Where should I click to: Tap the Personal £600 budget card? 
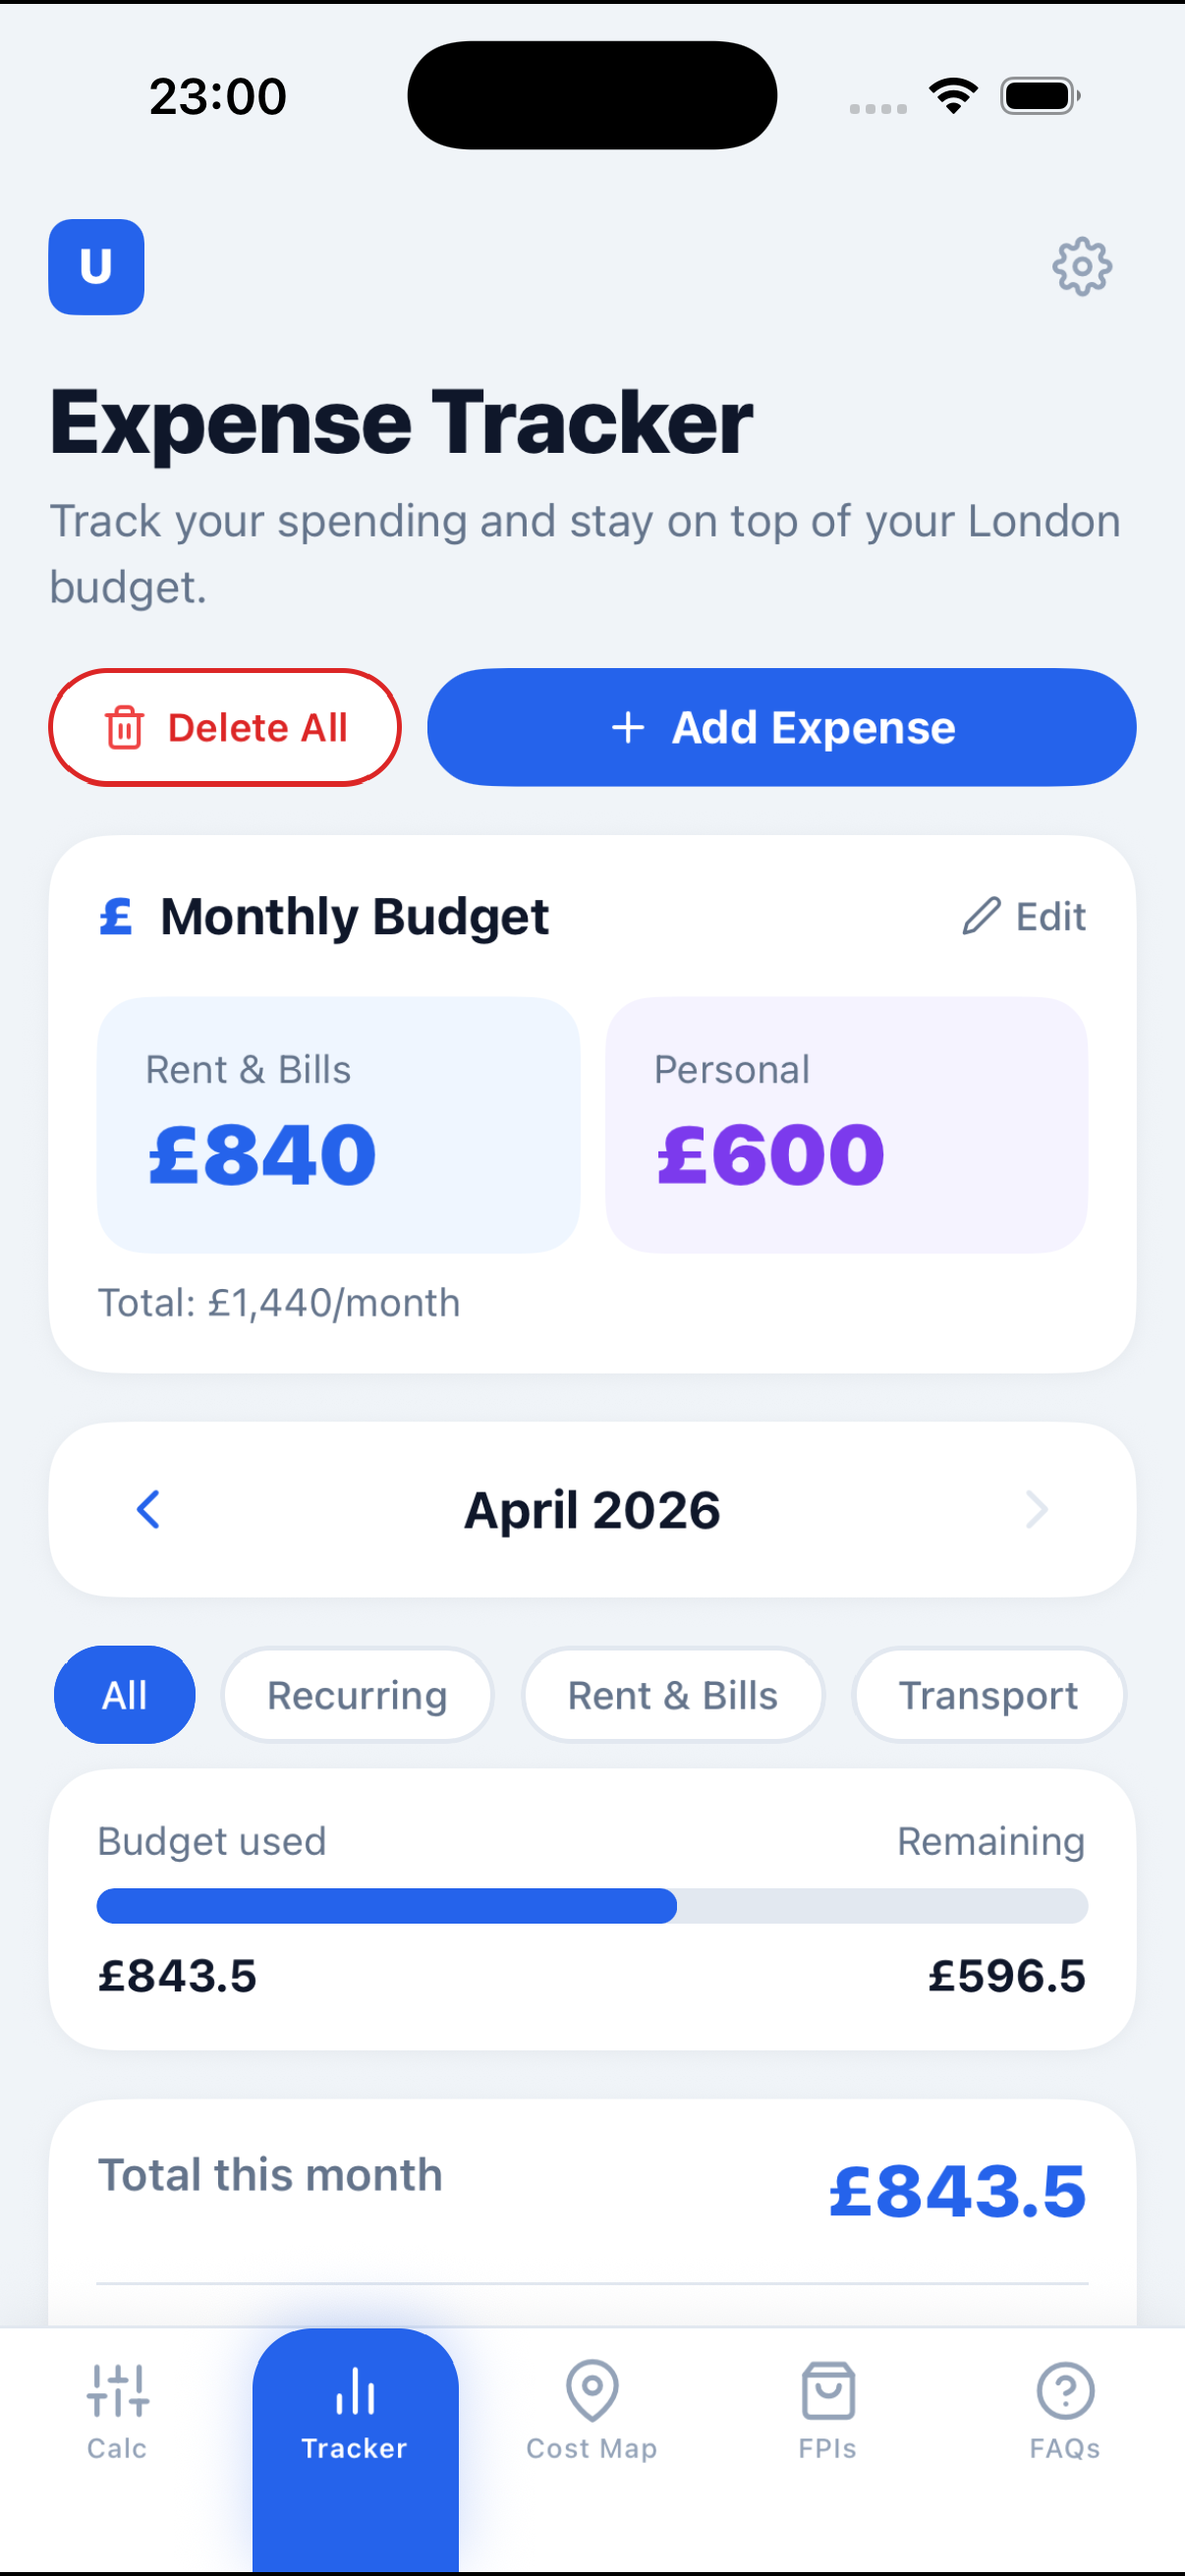846,1124
